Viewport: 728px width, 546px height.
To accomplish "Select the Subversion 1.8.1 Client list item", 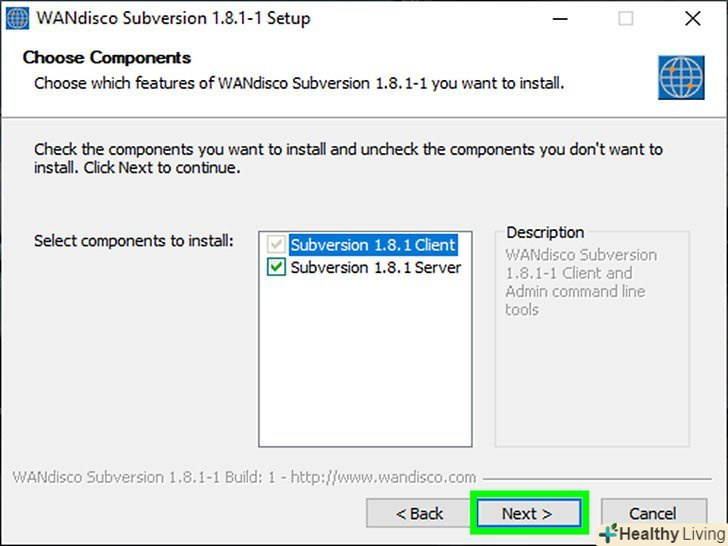I will [x=372, y=245].
